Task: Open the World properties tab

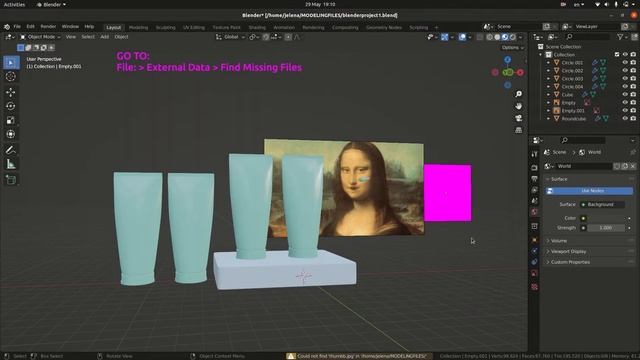Action: (534, 212)
